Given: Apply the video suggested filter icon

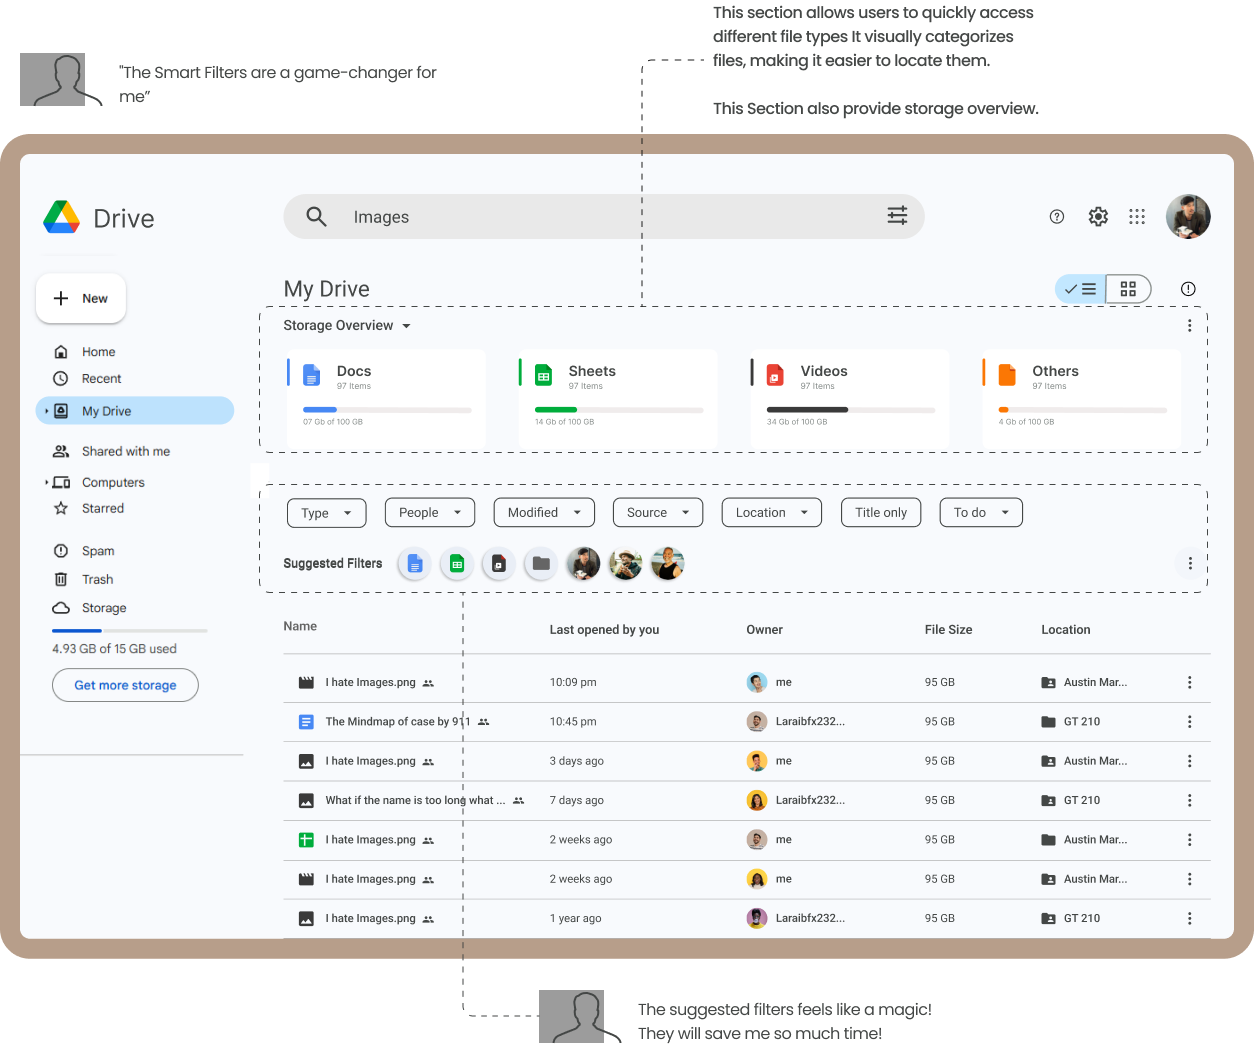Looking at the screenshot, I should point(499,564).
